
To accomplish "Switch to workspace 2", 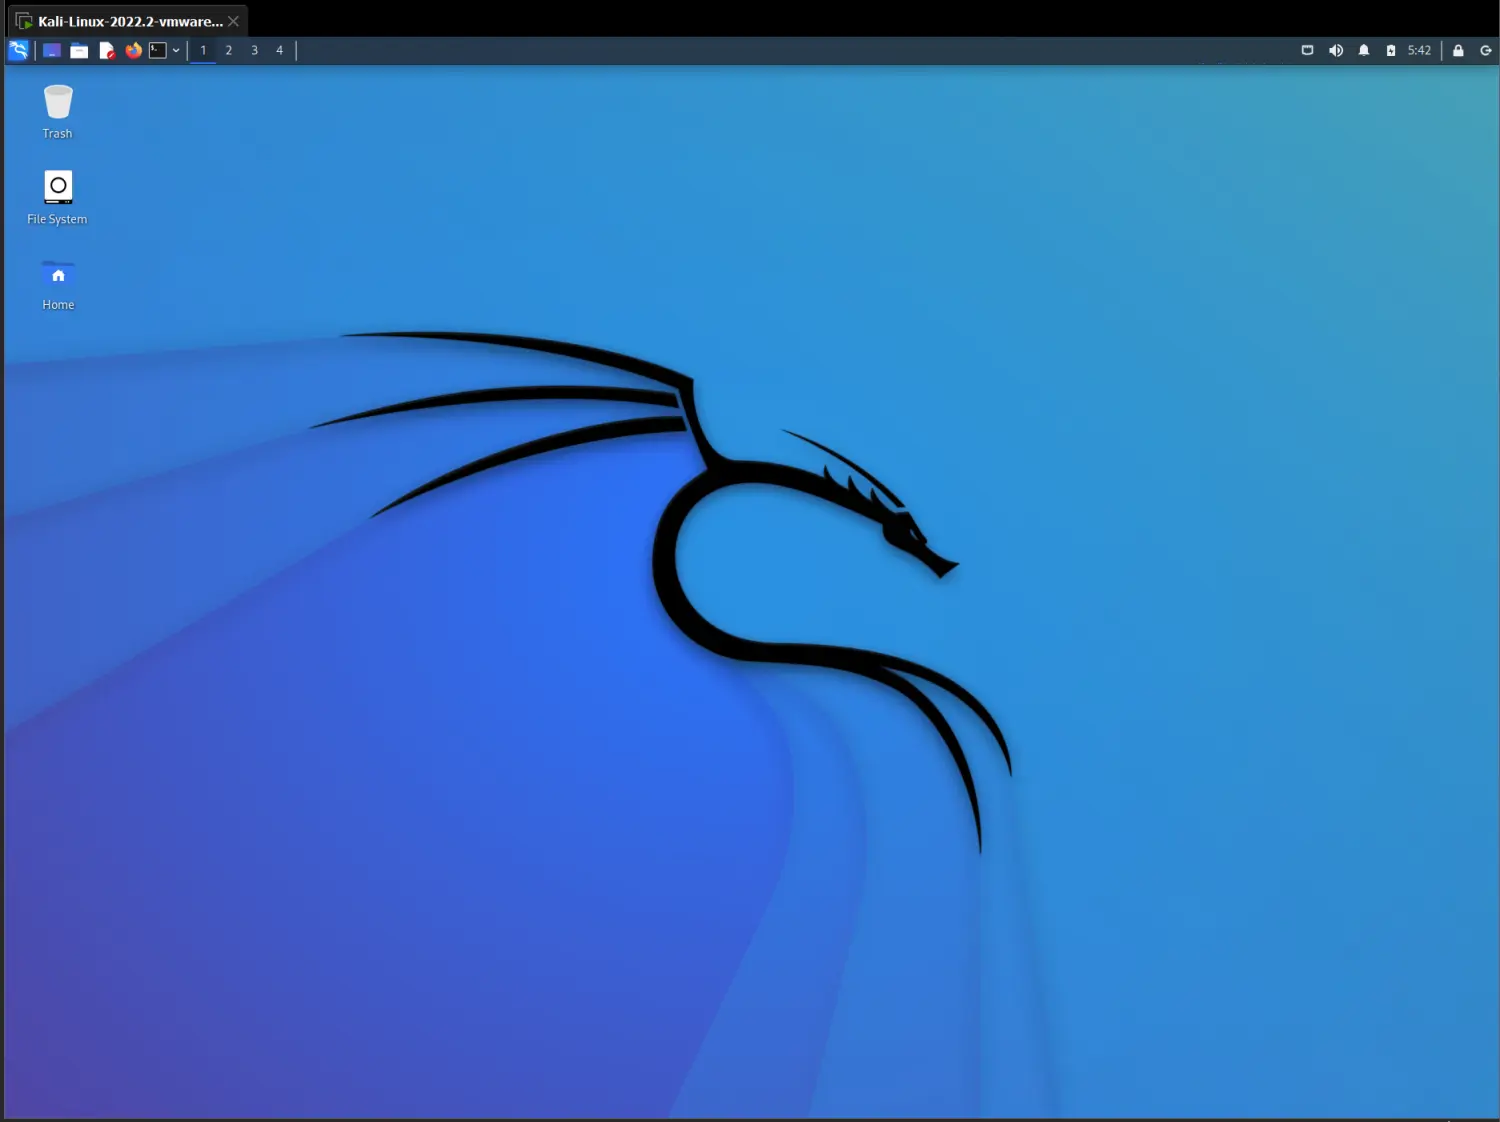I will pos(229,50).
